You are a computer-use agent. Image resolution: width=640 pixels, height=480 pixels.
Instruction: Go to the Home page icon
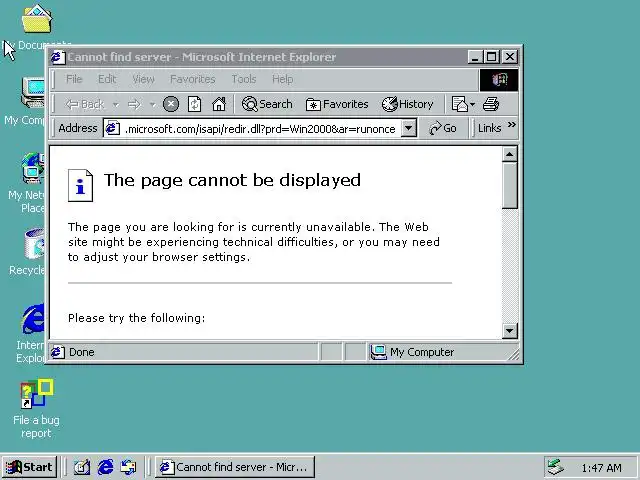pos(219,104)
